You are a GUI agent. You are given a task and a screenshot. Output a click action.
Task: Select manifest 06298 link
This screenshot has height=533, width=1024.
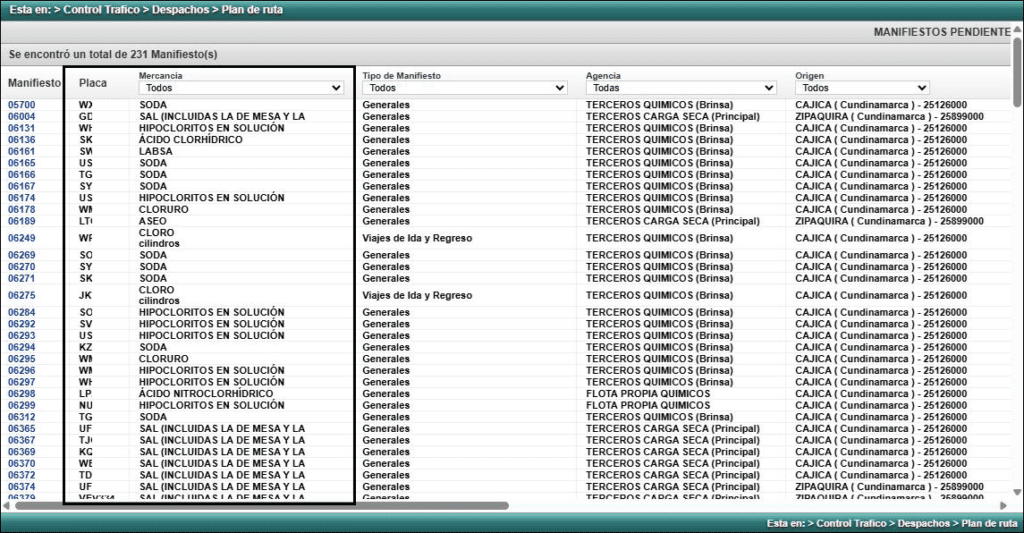pos(22,394)
